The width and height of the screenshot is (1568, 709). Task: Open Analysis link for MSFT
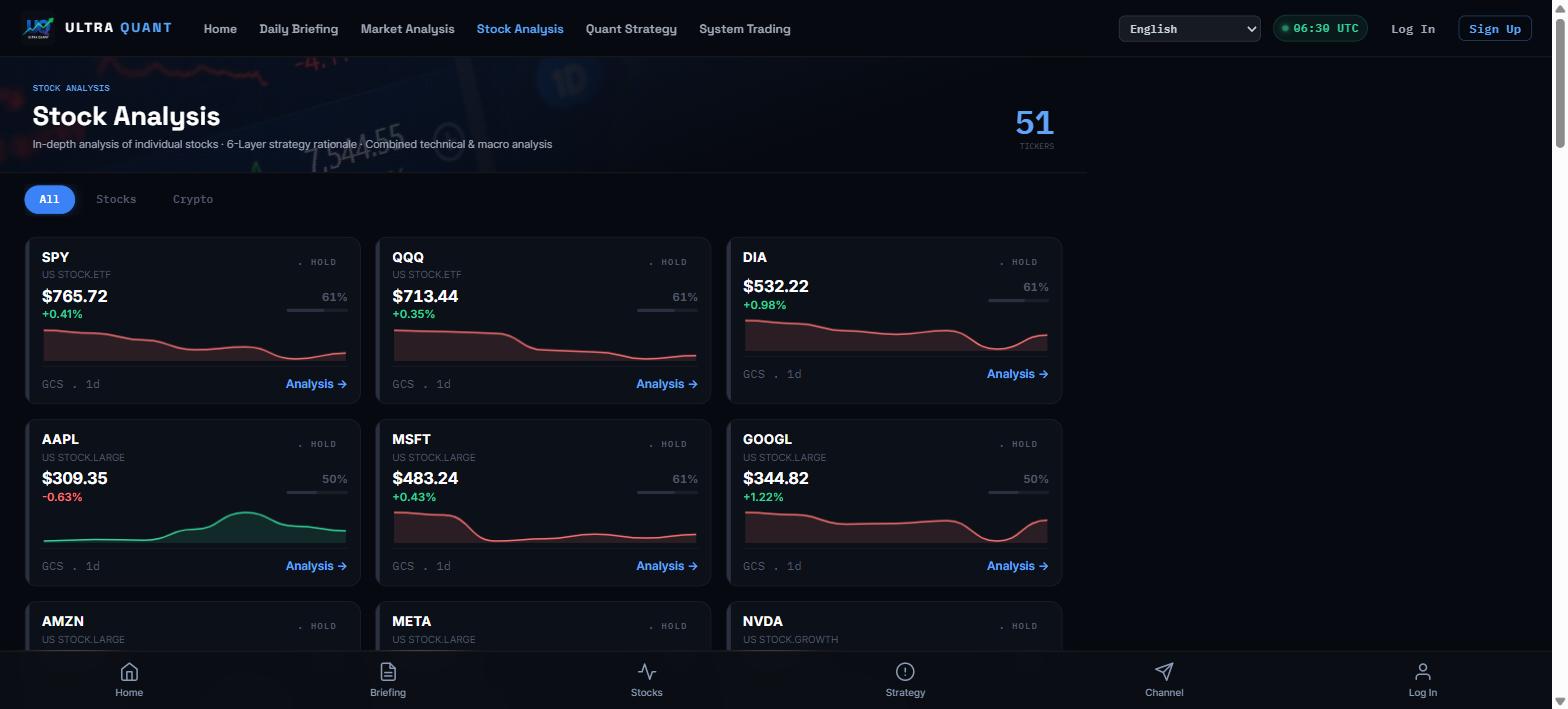667,566
